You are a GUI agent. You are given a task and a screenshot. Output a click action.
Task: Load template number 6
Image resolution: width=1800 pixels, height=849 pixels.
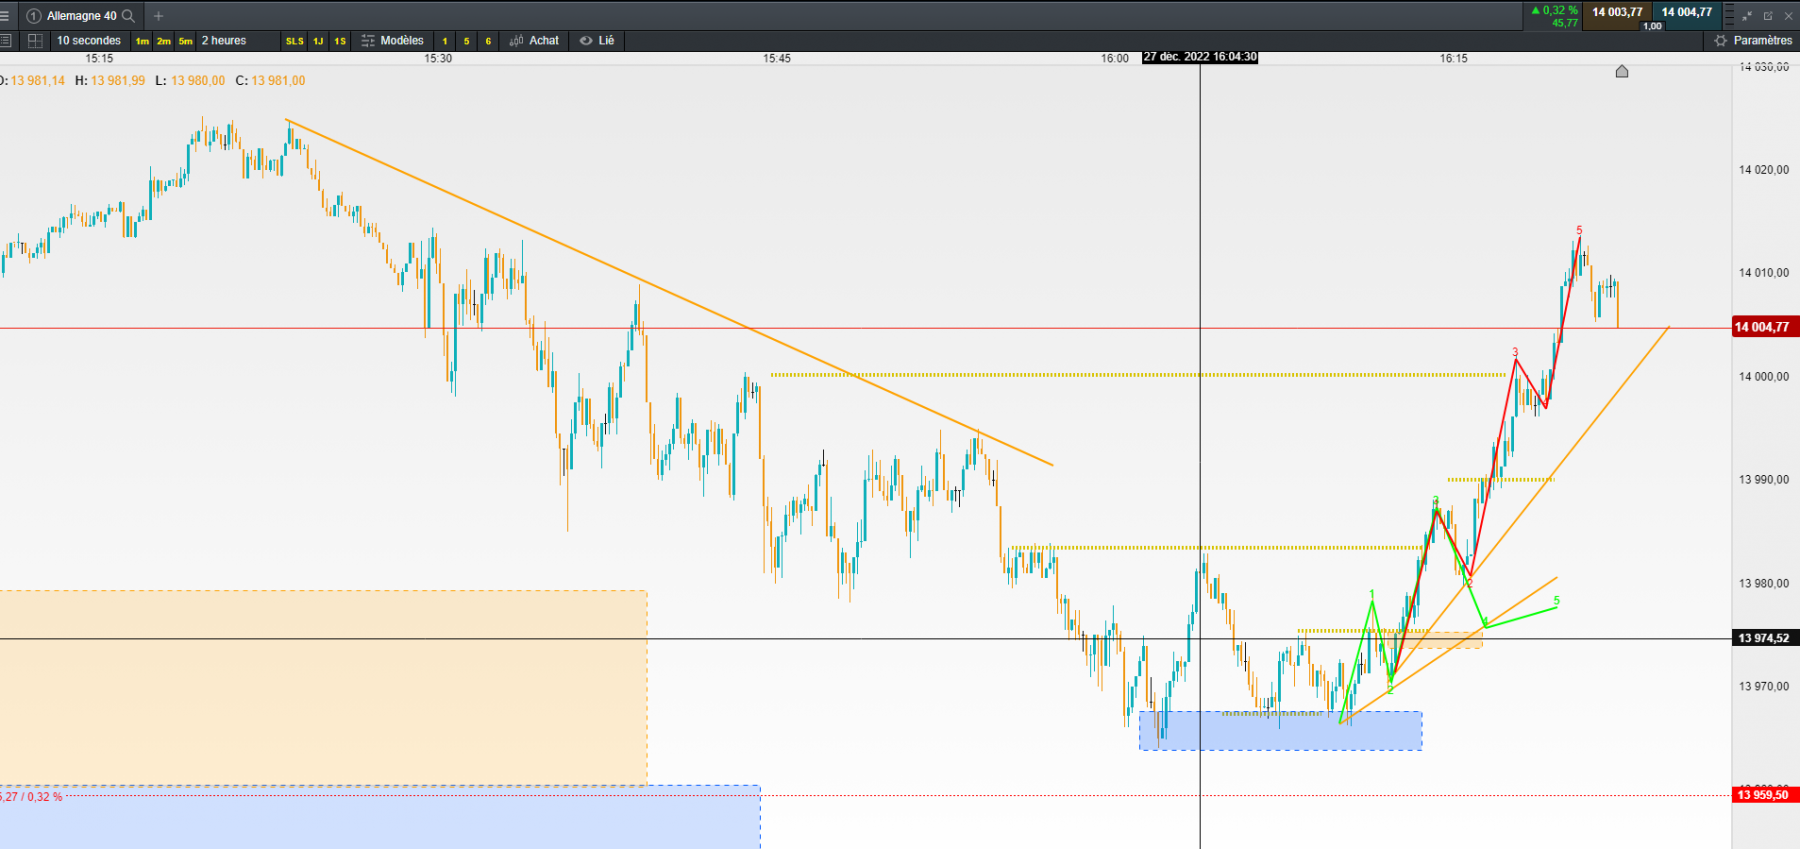pos(488,41)
